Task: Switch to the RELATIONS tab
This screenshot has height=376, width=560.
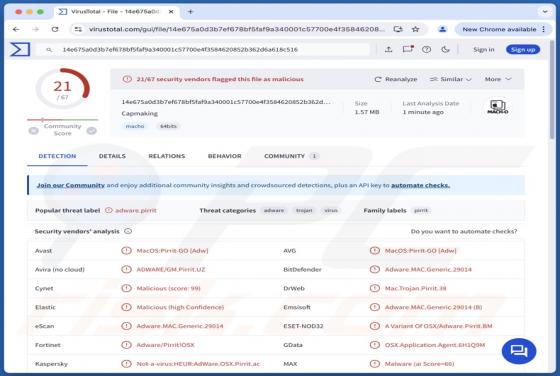Action: [x=167, y=156]
